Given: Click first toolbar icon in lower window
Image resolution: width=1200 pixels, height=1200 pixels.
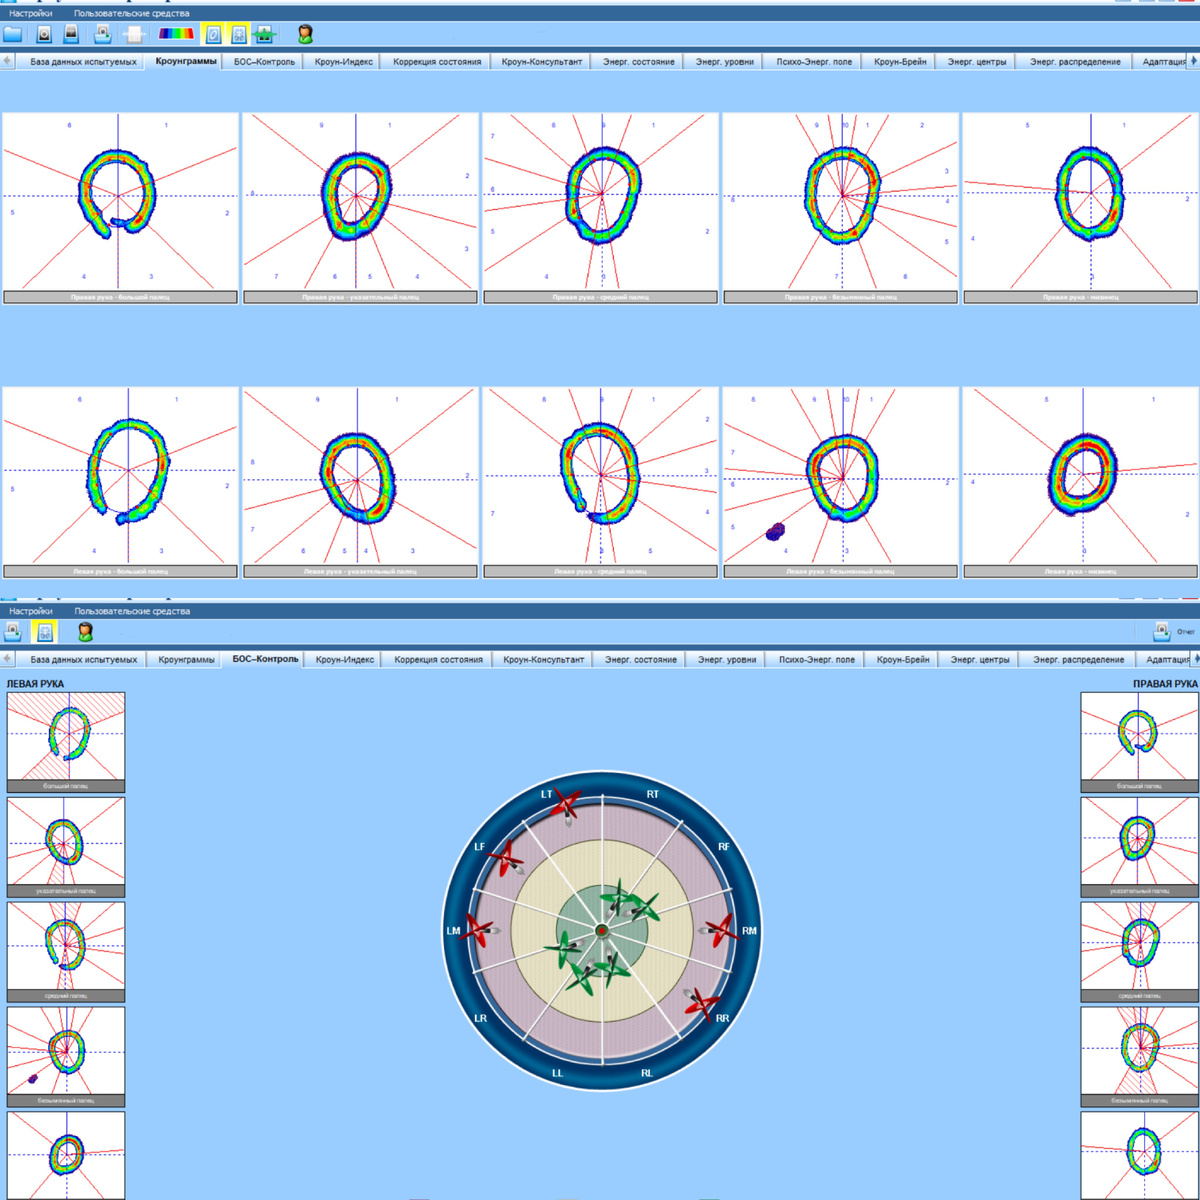Looking at the screenshot, I should [13, 631].
